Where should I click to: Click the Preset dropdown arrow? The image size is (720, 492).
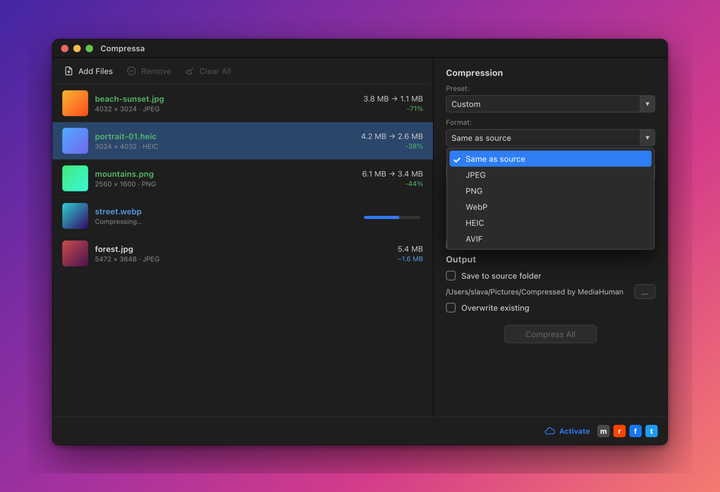click(647, 104)
